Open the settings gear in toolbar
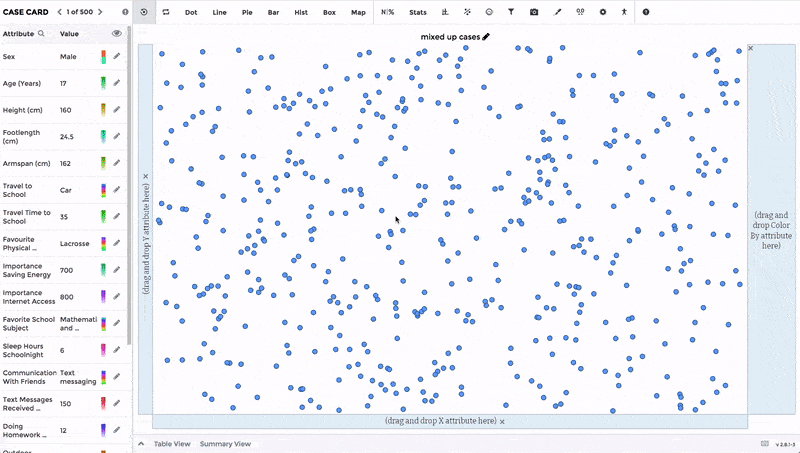This screenshot has width=800, height=453. [603, 12]
